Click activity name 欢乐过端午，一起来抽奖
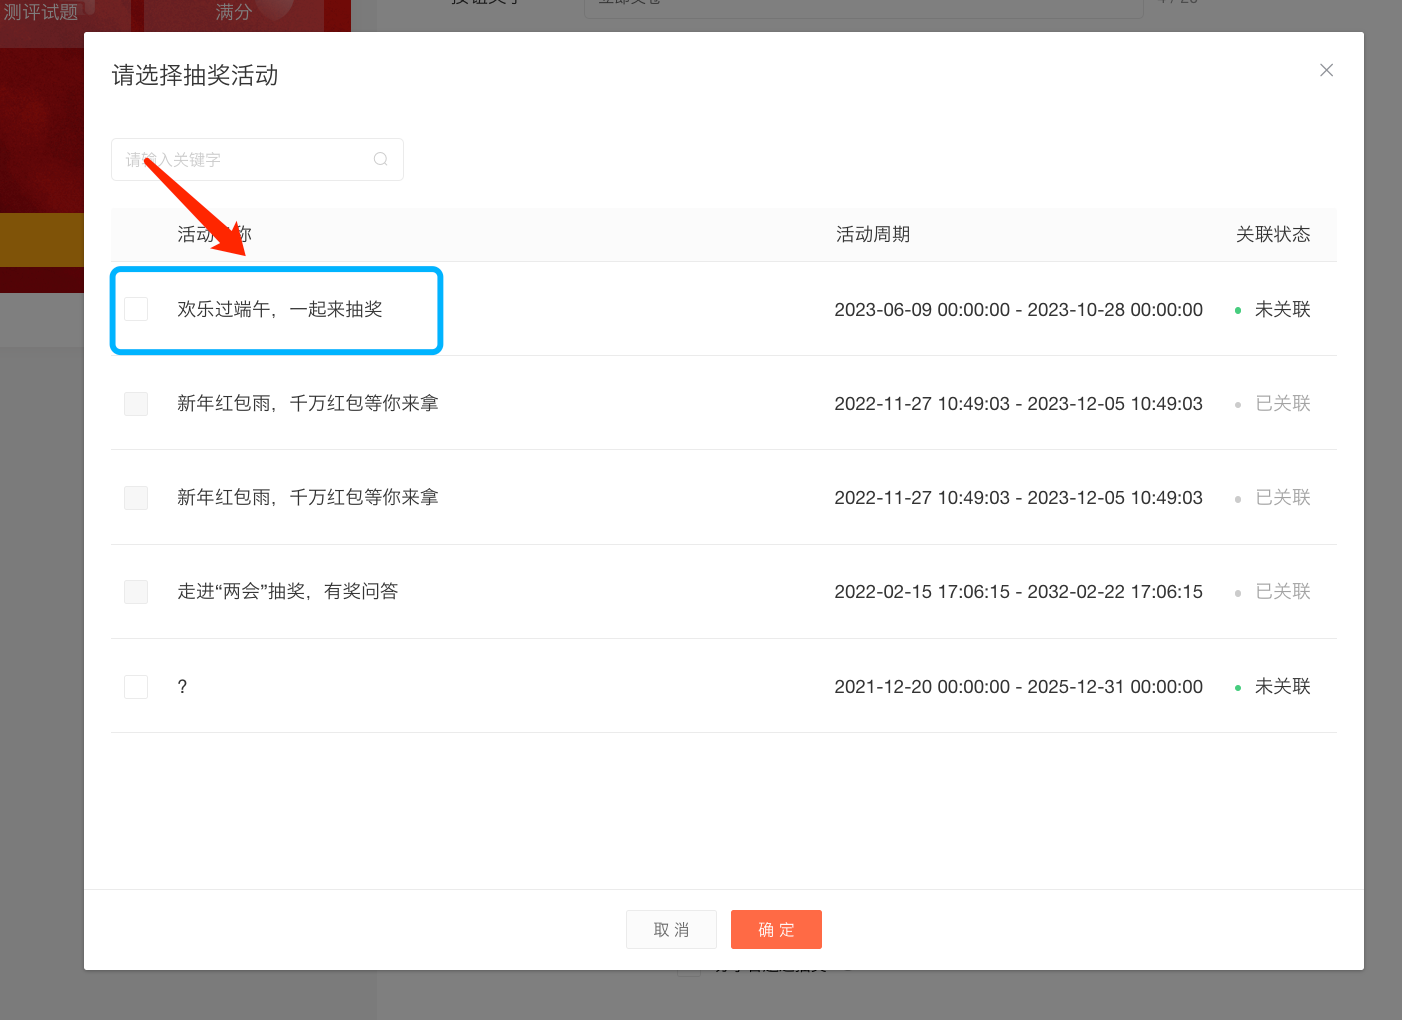This screenshot has width=1402, height=1020. point(280,309)
